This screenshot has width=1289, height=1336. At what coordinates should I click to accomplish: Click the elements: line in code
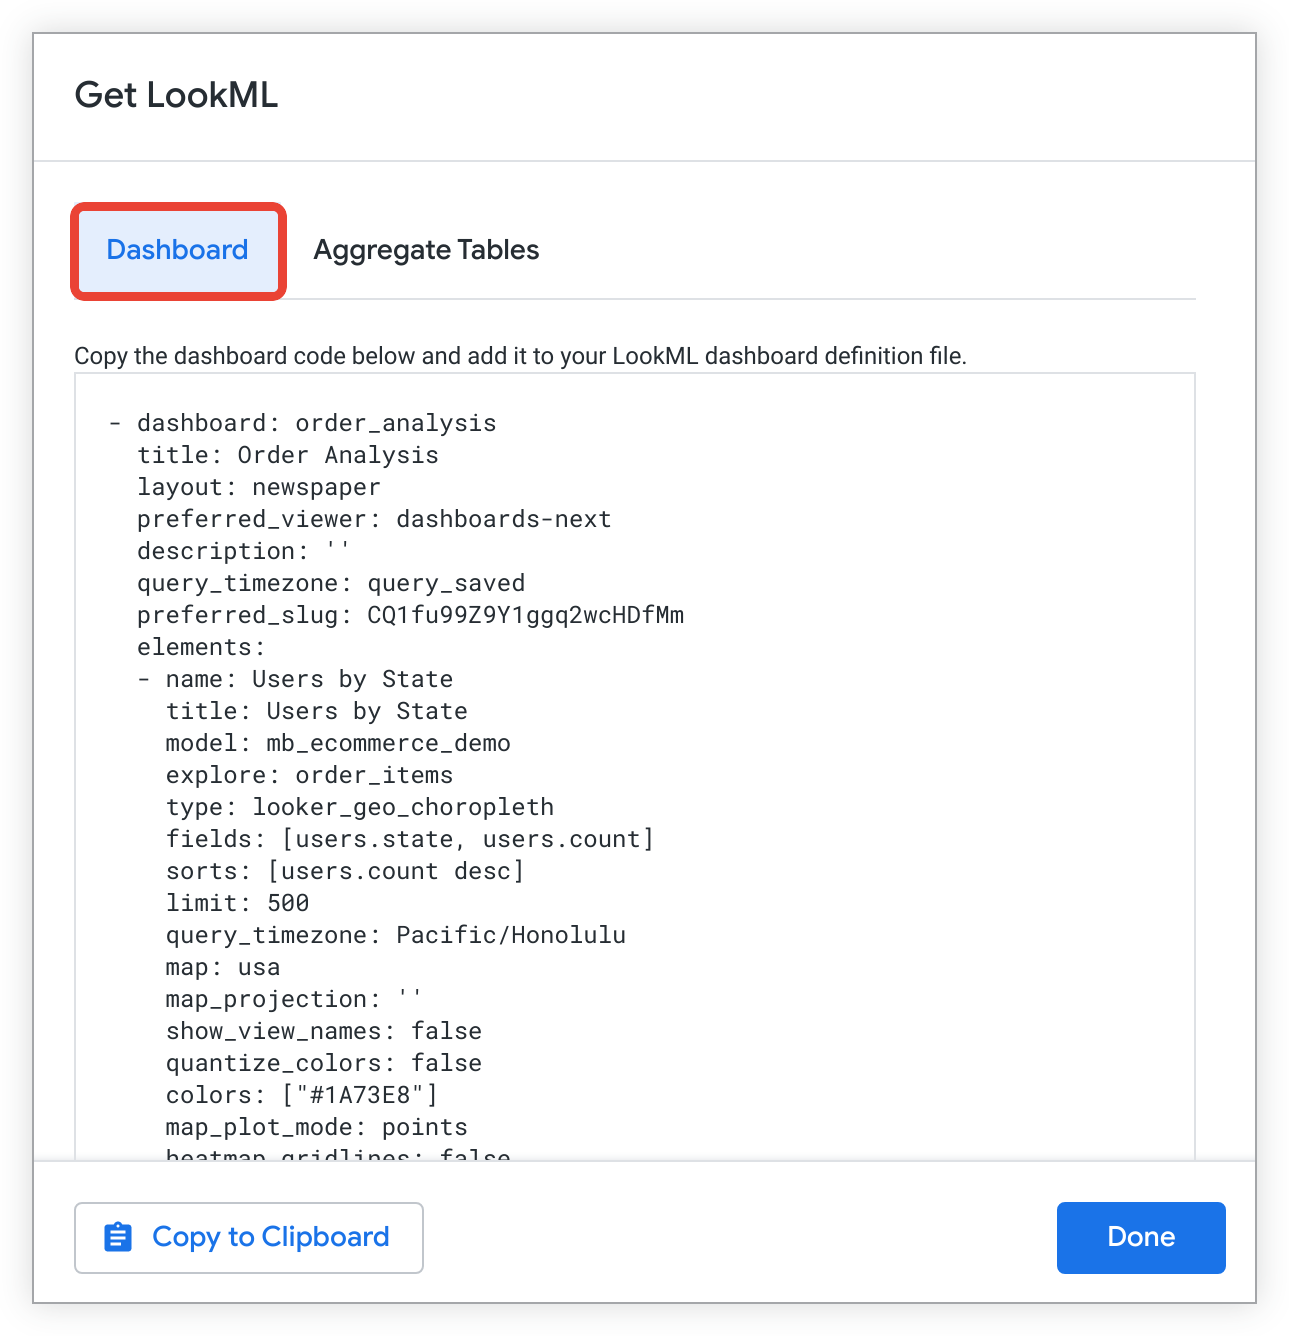[201, 647]
